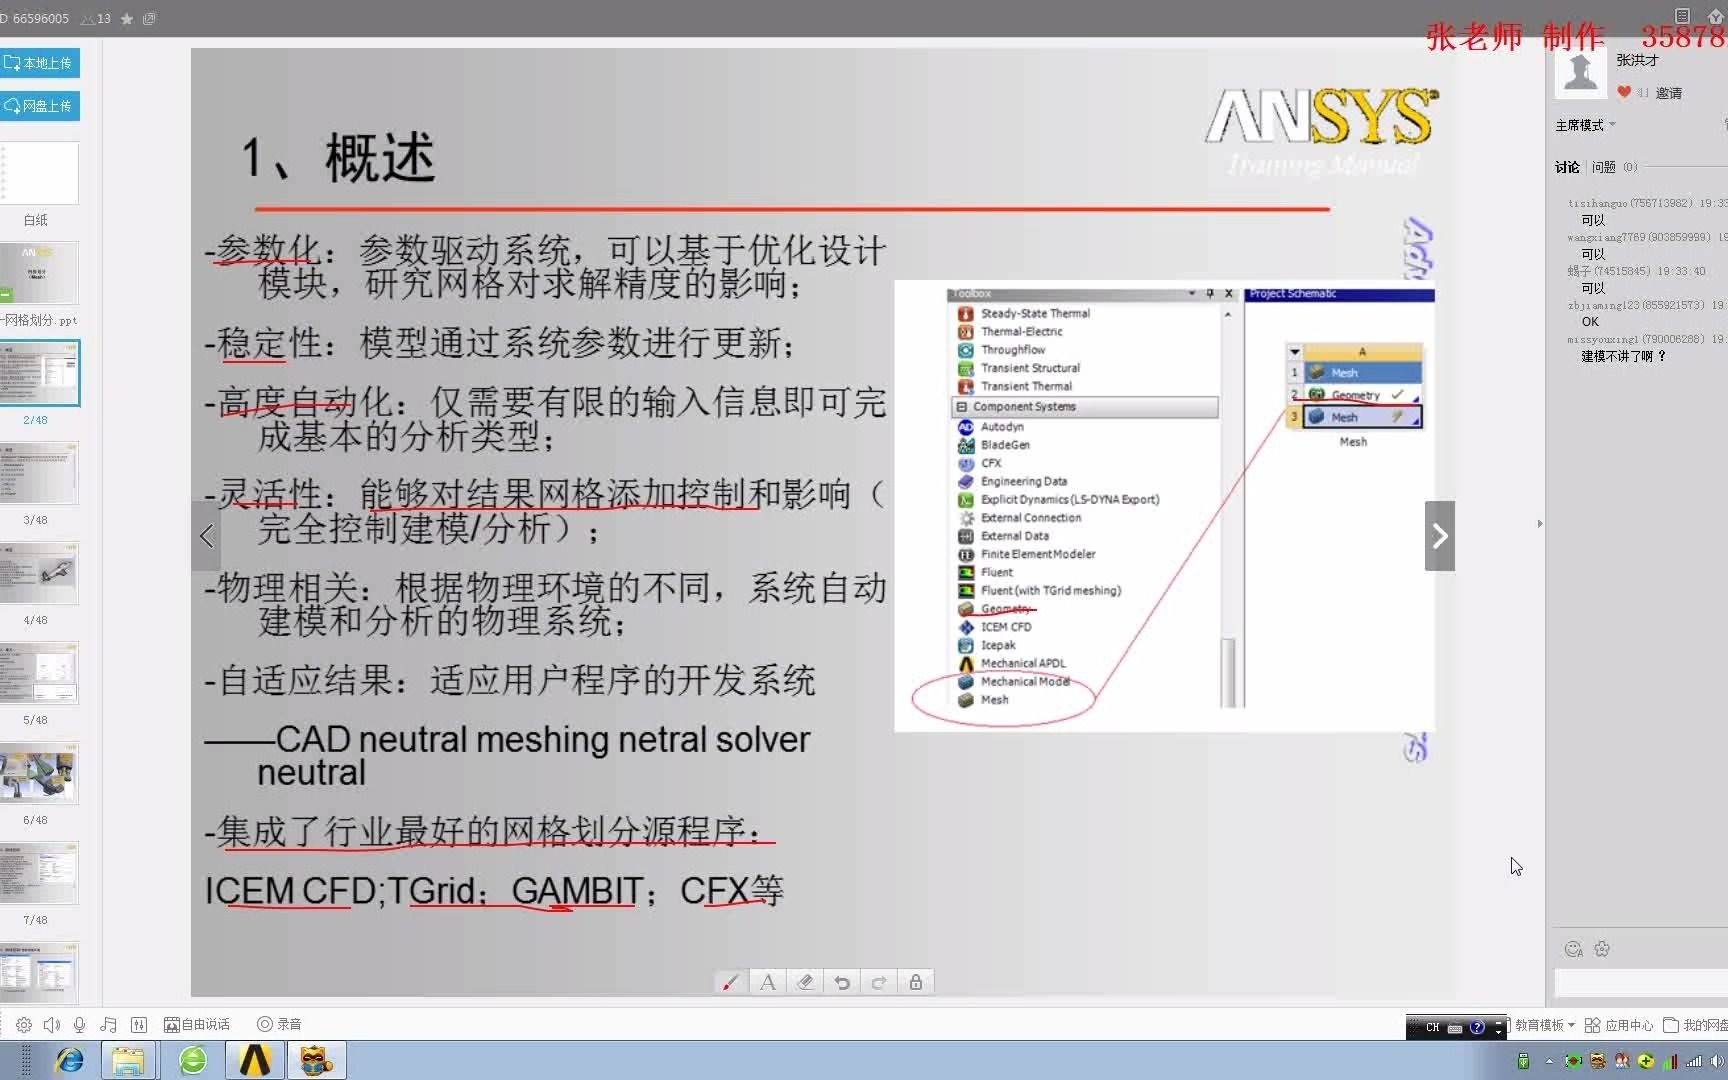Click the language bar help question icon

click(x=1477, y=1027)
